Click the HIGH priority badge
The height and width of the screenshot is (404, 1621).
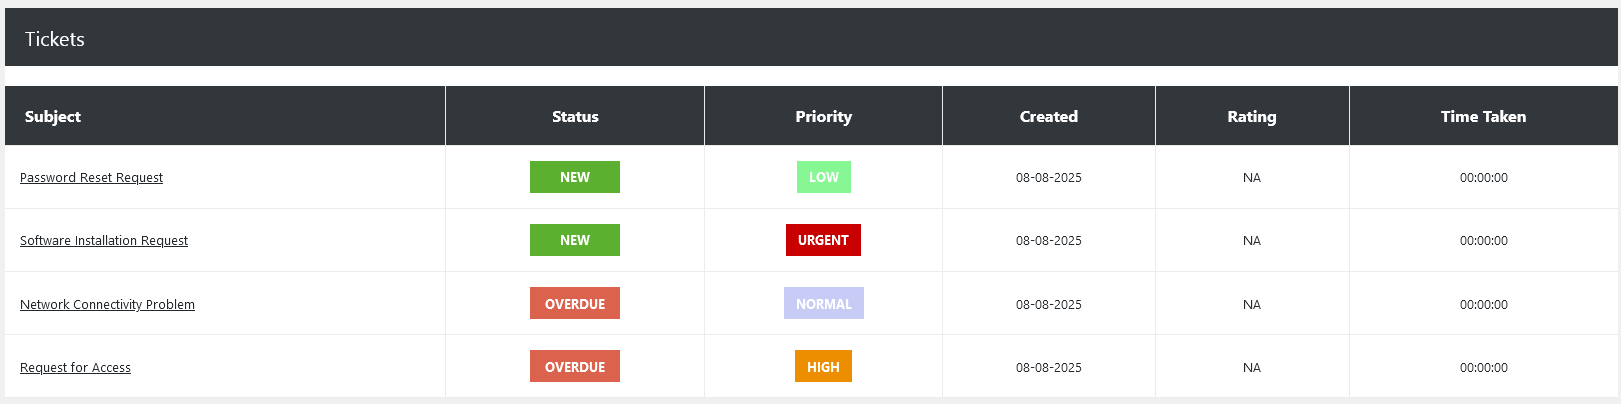pyautogui.click(x=823, y=367)
